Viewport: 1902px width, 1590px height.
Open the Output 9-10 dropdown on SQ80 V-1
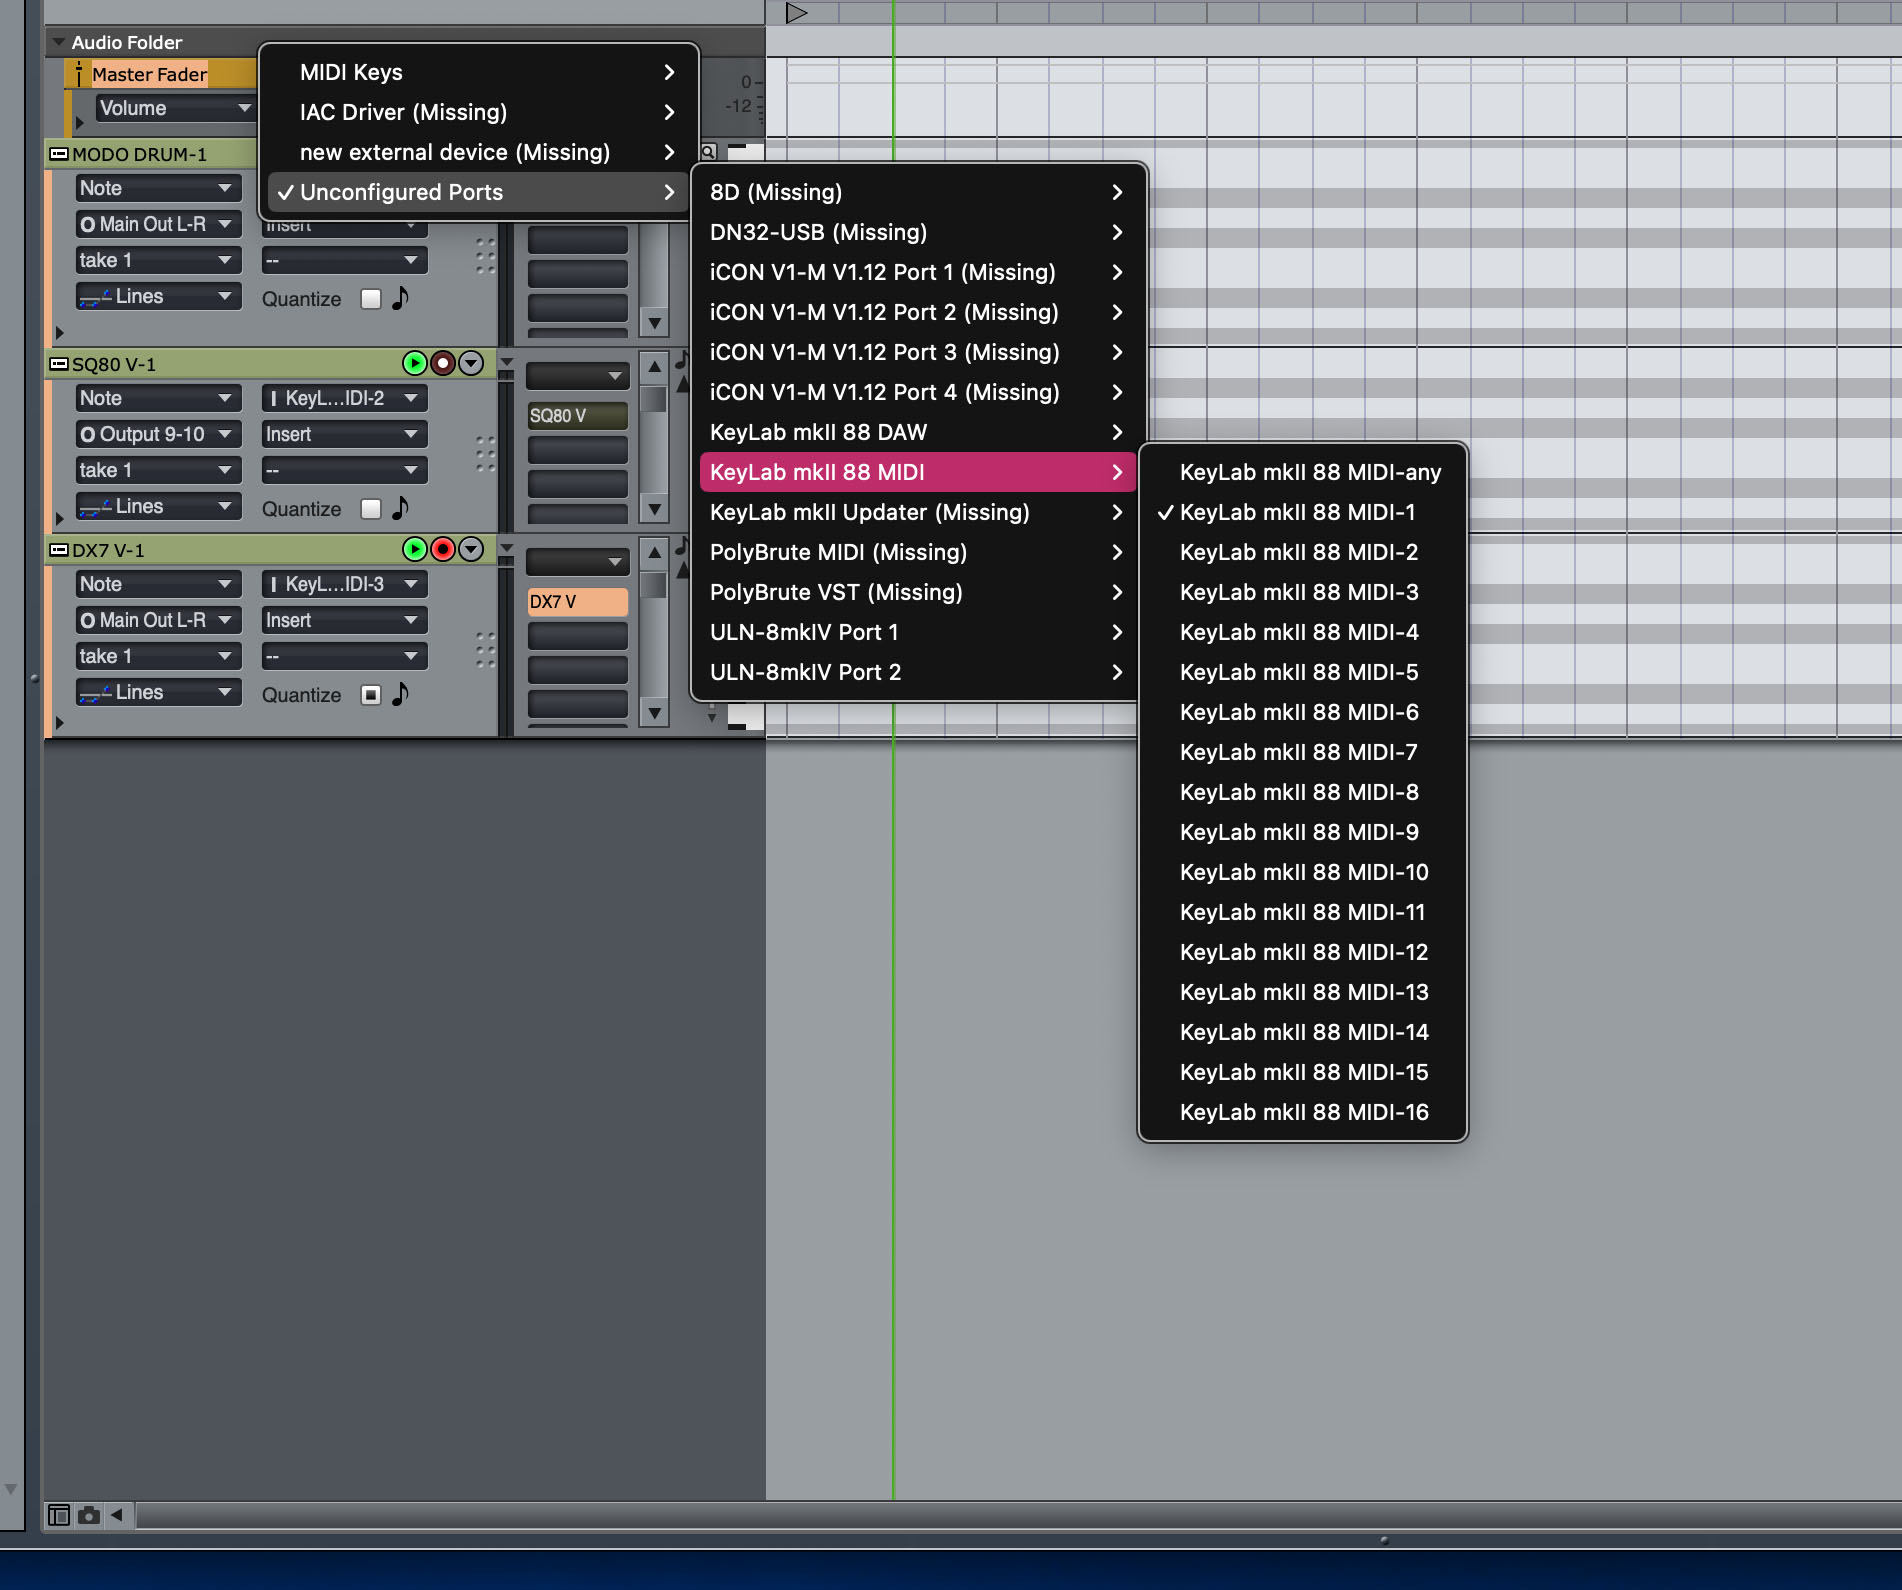pos(158,434)
